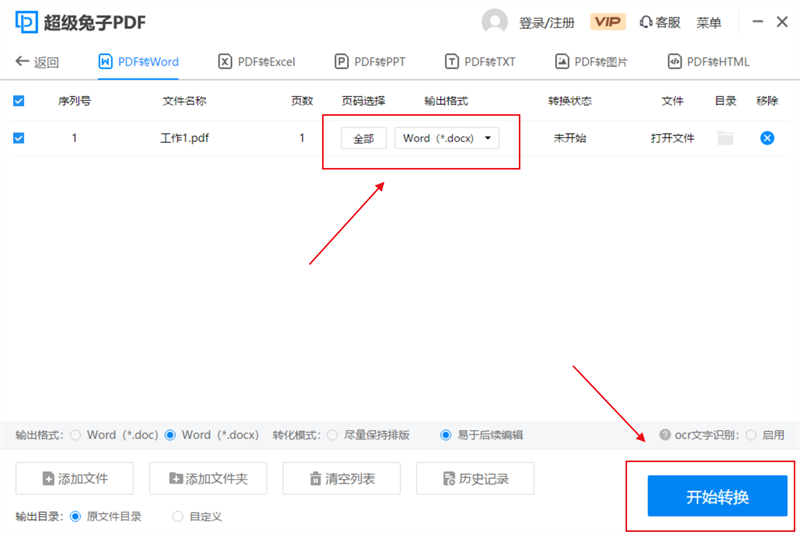Click the 输出格式 column header
The image size is (800, 535).
pyautogui.click(x=446, y=101)
